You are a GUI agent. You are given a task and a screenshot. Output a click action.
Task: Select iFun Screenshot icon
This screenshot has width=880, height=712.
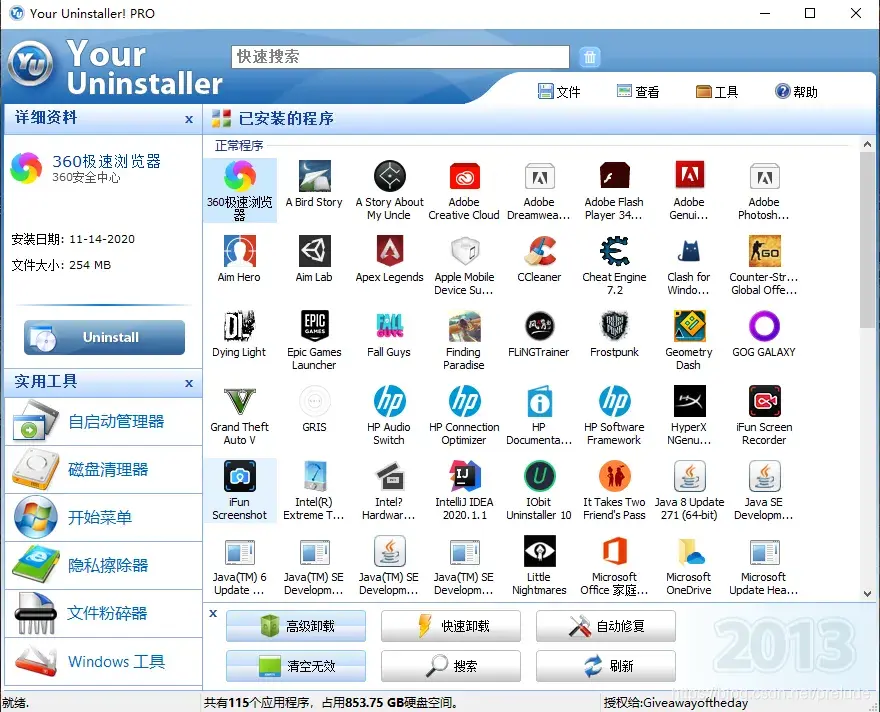240,476
